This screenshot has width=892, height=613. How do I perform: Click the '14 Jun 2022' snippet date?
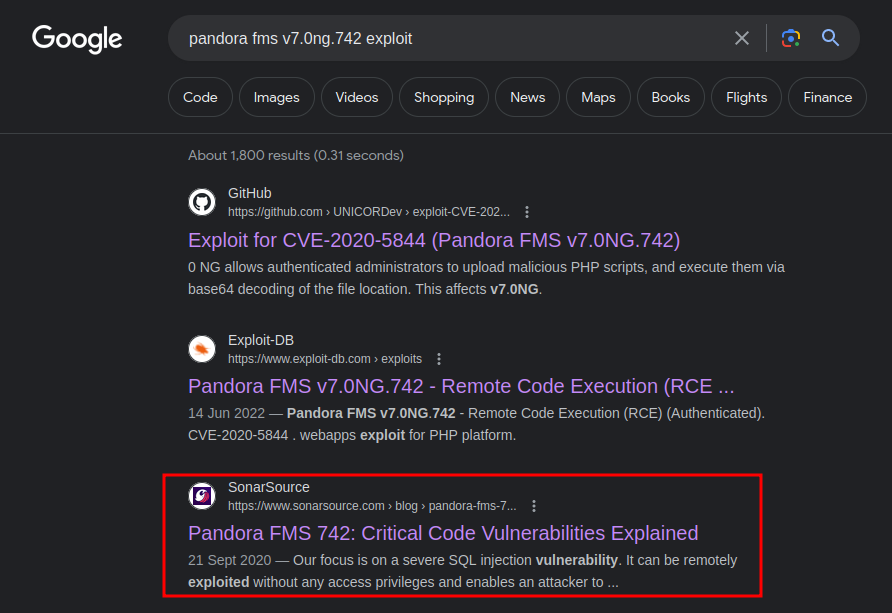pyautogui.click(x=226, y=413)
